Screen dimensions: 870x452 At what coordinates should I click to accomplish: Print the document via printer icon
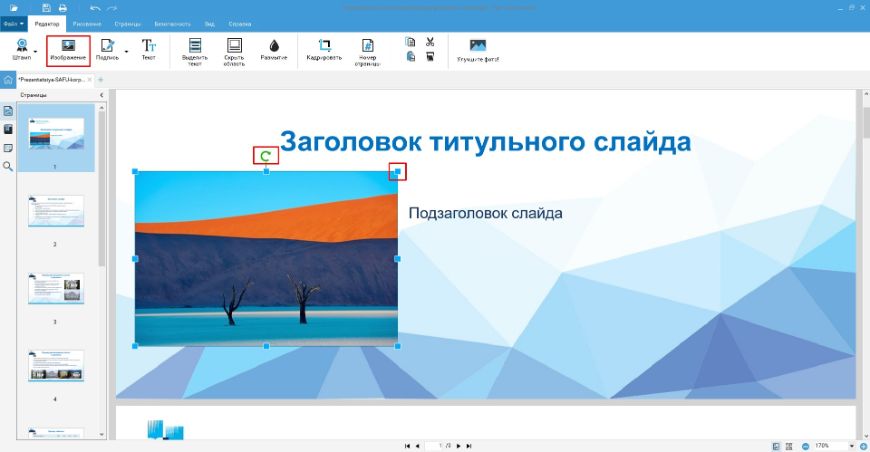pos(63,8)
